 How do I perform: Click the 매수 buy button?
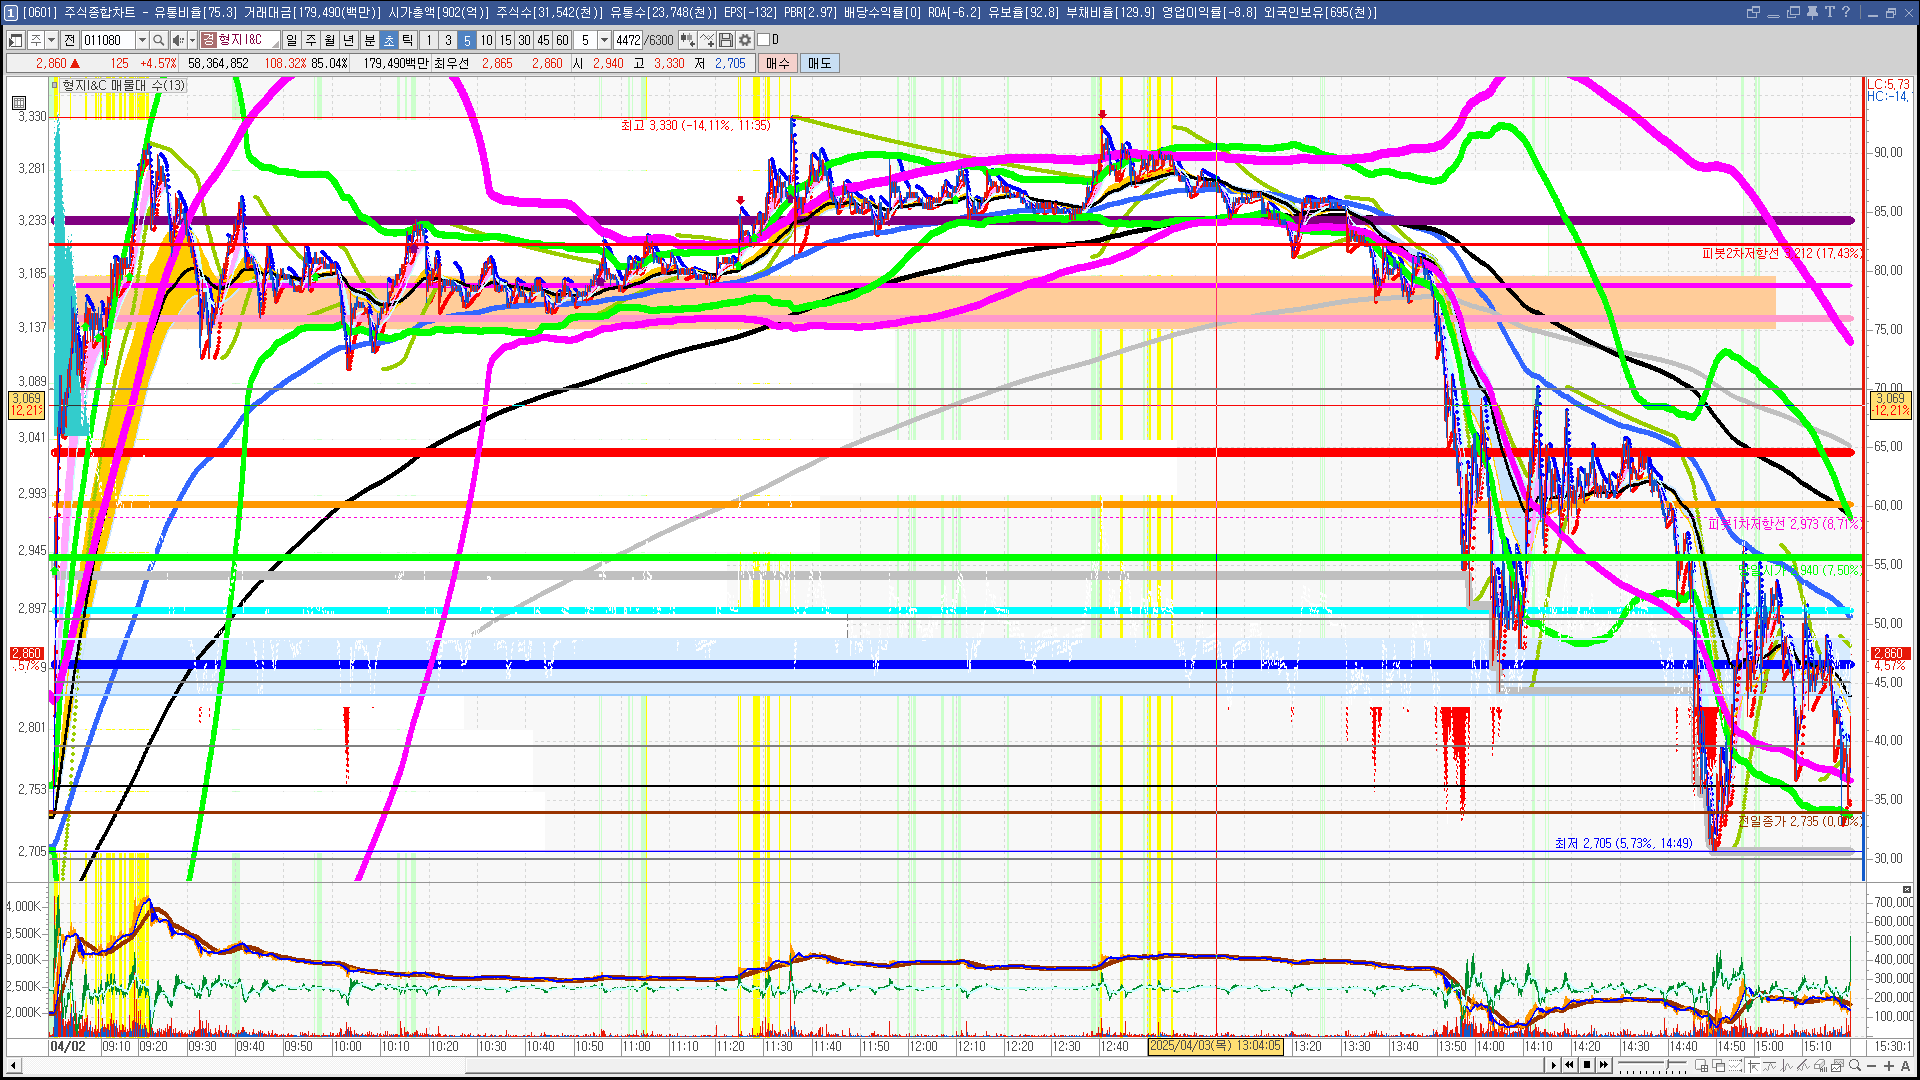tap(777, 63)
